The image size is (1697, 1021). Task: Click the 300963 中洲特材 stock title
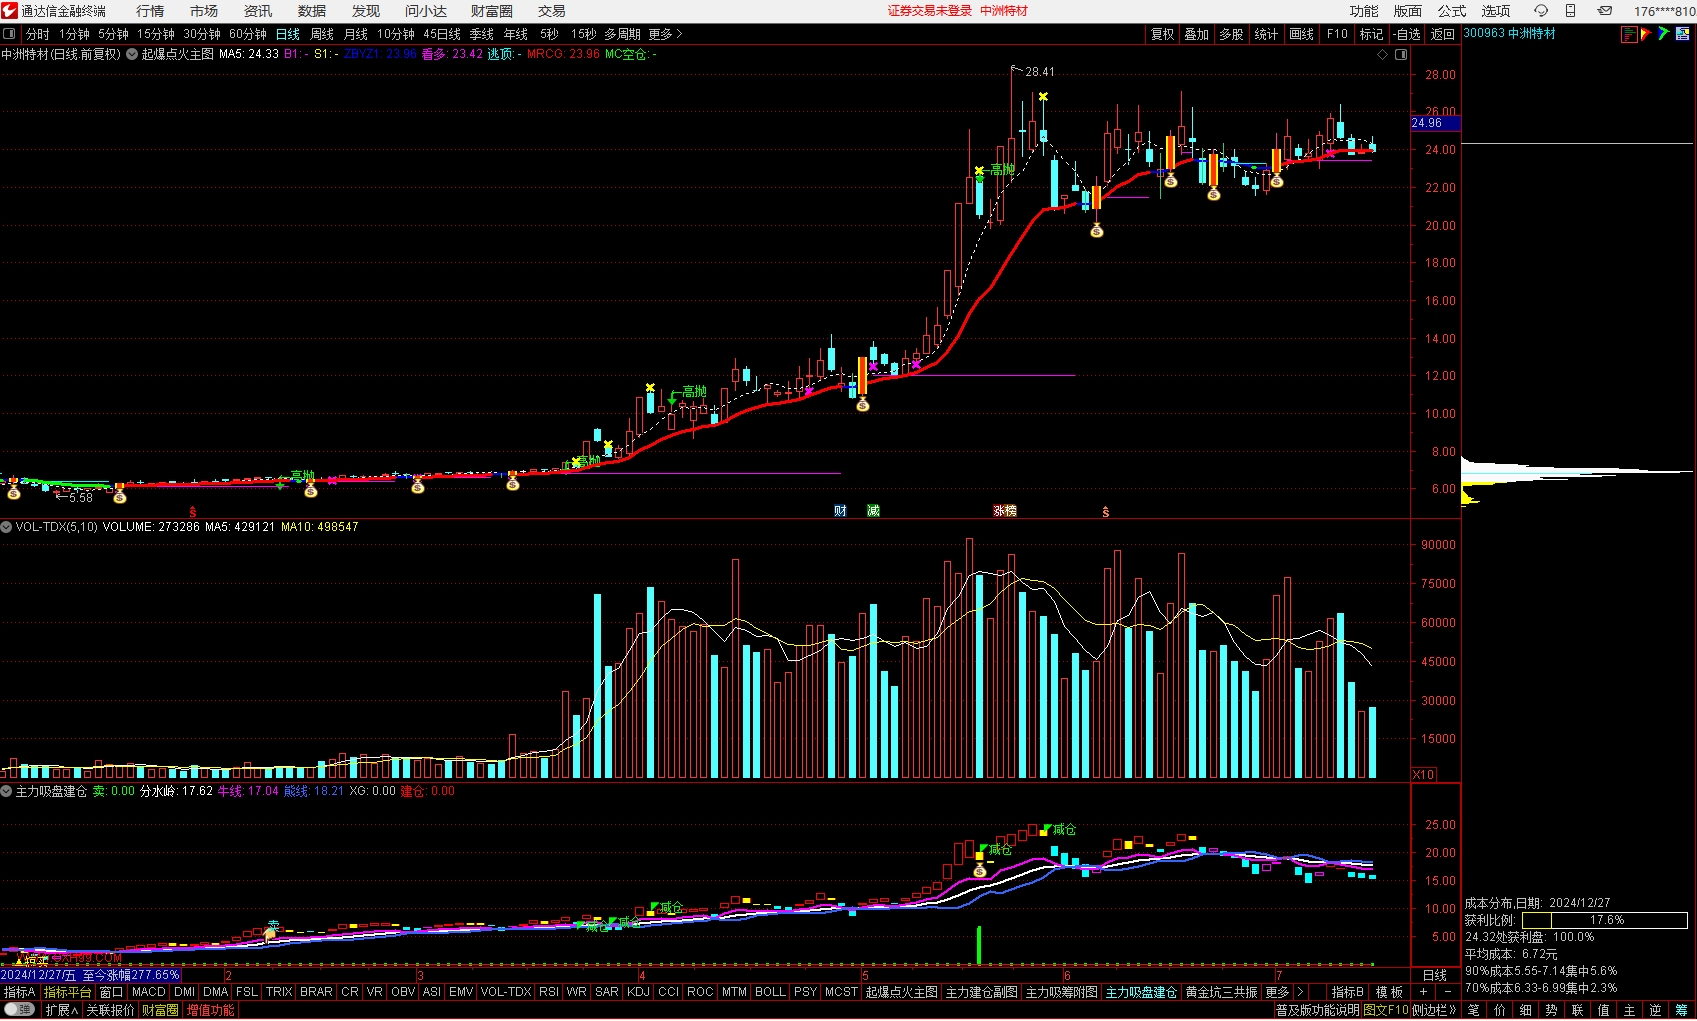[x=1509, y=33]
